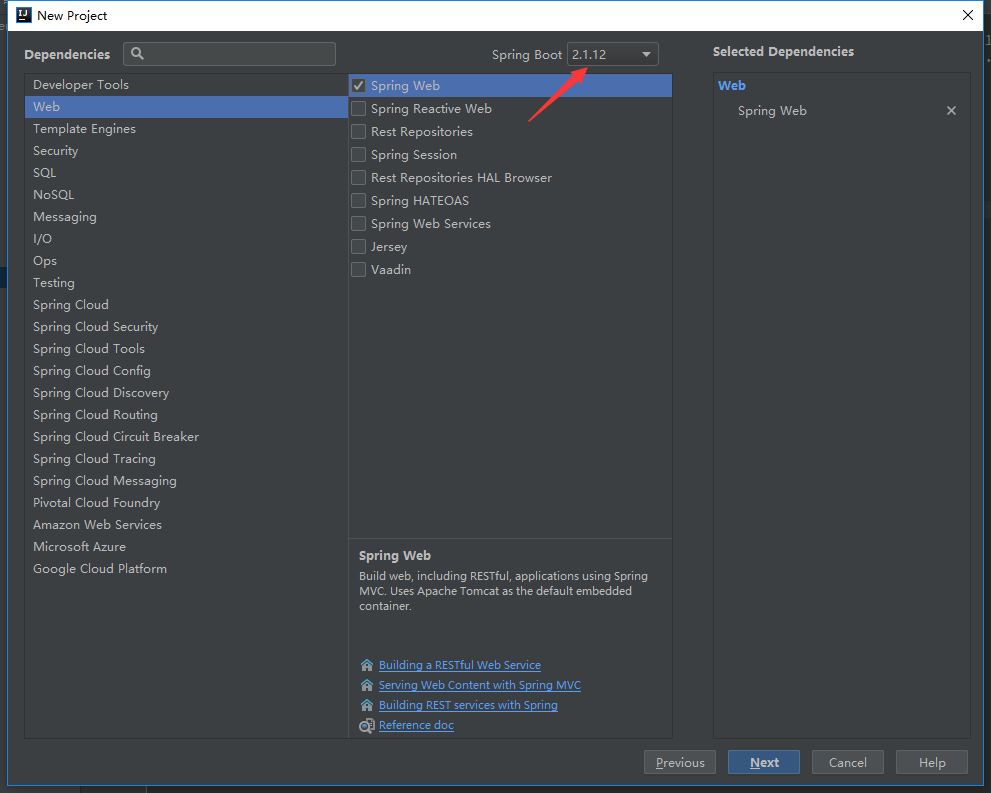Open Building a RESTful Web Service guide
This screenshot has width=991, height=793.
pos(459,665)
